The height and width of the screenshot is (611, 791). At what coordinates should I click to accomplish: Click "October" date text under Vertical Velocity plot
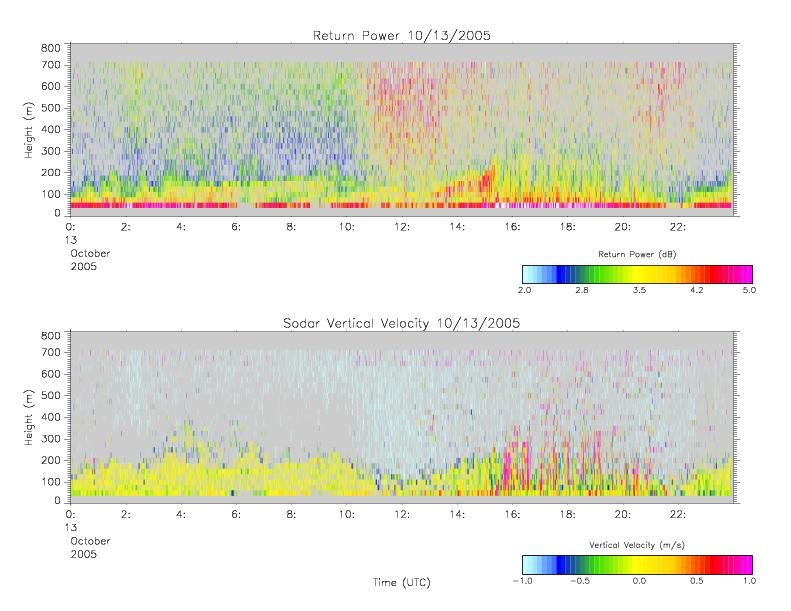click(x=90, y=541)
